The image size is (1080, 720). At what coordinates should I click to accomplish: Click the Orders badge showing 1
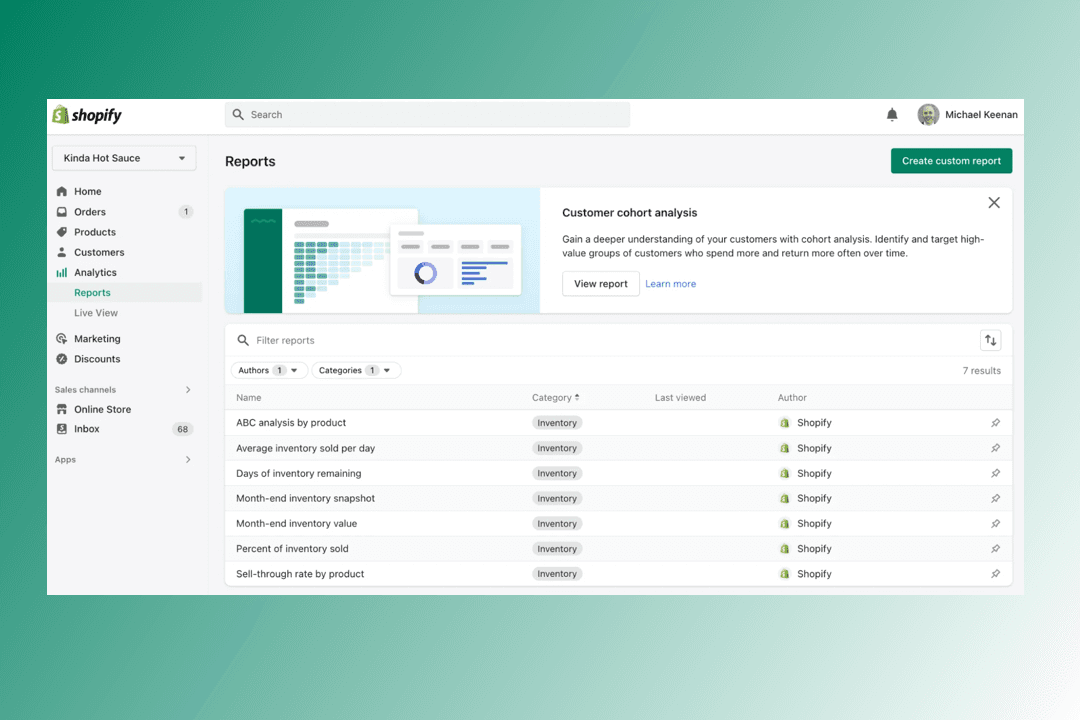[186, 212]
